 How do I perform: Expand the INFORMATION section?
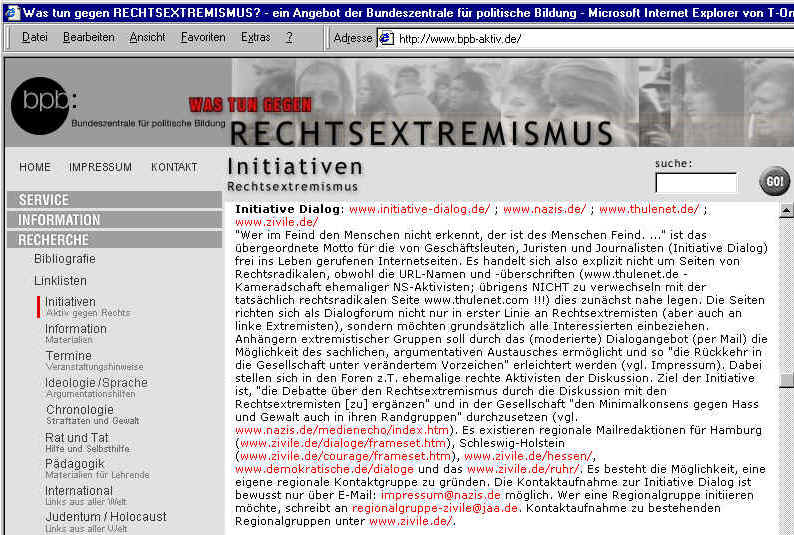114,220
